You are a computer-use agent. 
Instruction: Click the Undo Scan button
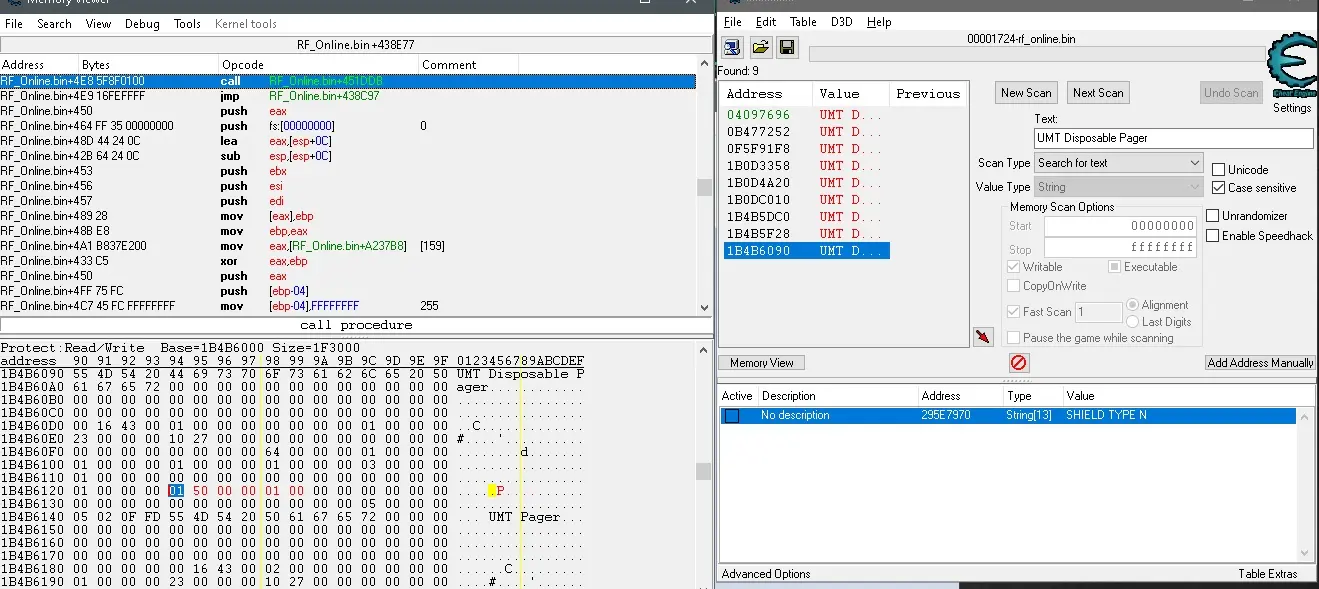pyautogui.click(x=1231, y=93)
